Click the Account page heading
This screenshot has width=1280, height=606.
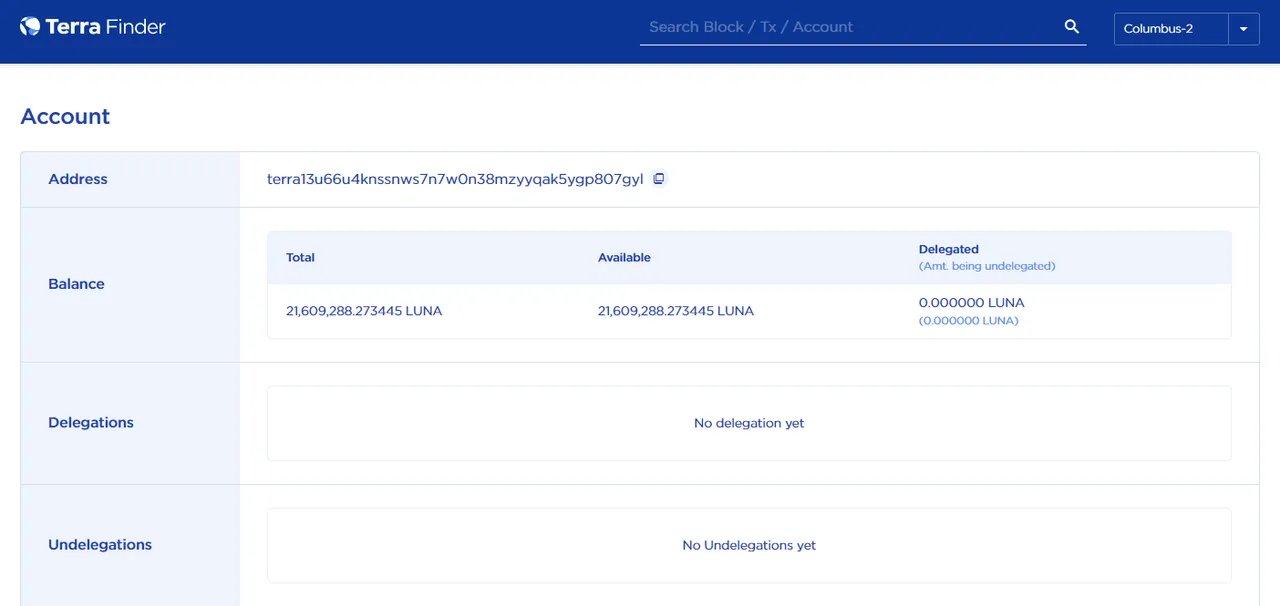pyautogui.click(x=65, y=116)
